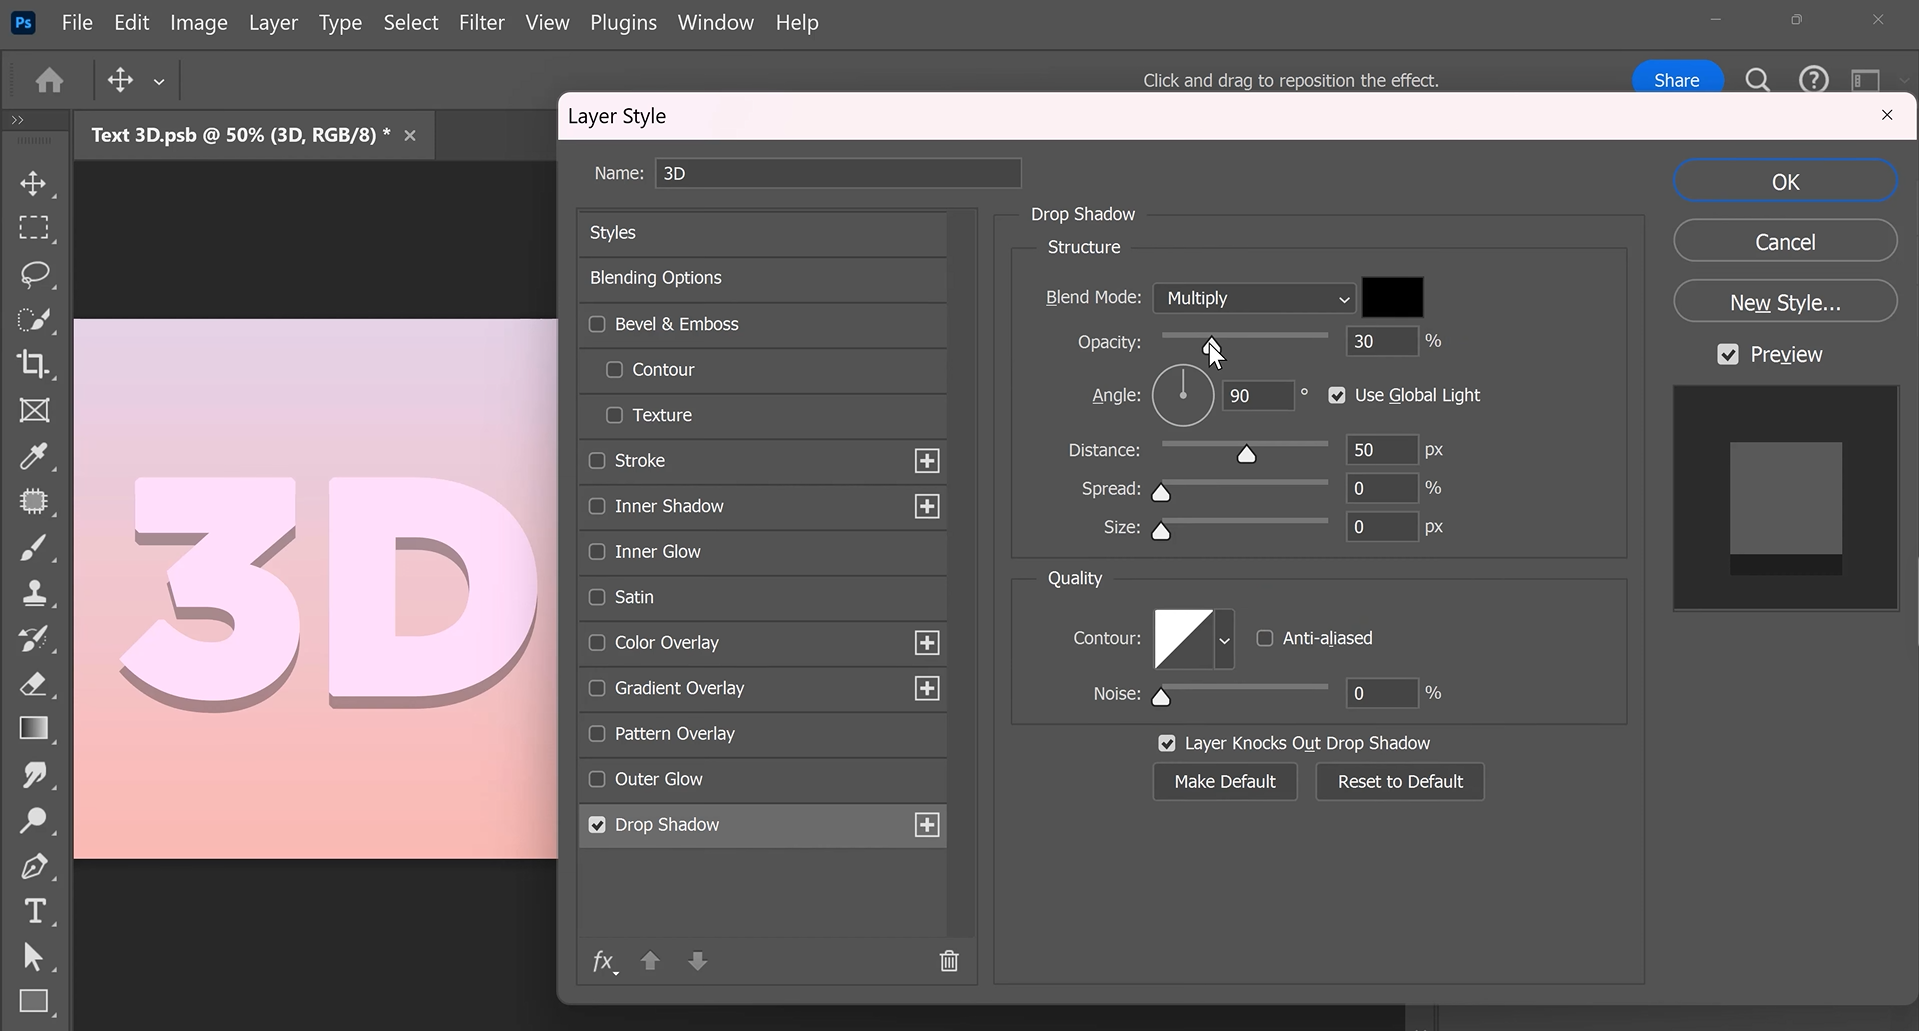Toggle Use Global Light checkbox
1919x1031 pixels.
[1337, 396]
